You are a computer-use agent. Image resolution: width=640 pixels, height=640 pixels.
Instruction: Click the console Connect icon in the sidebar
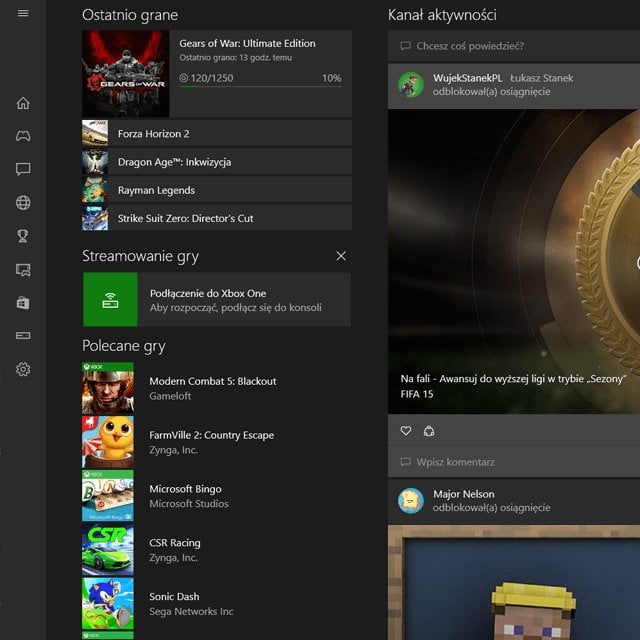point(23,335)
